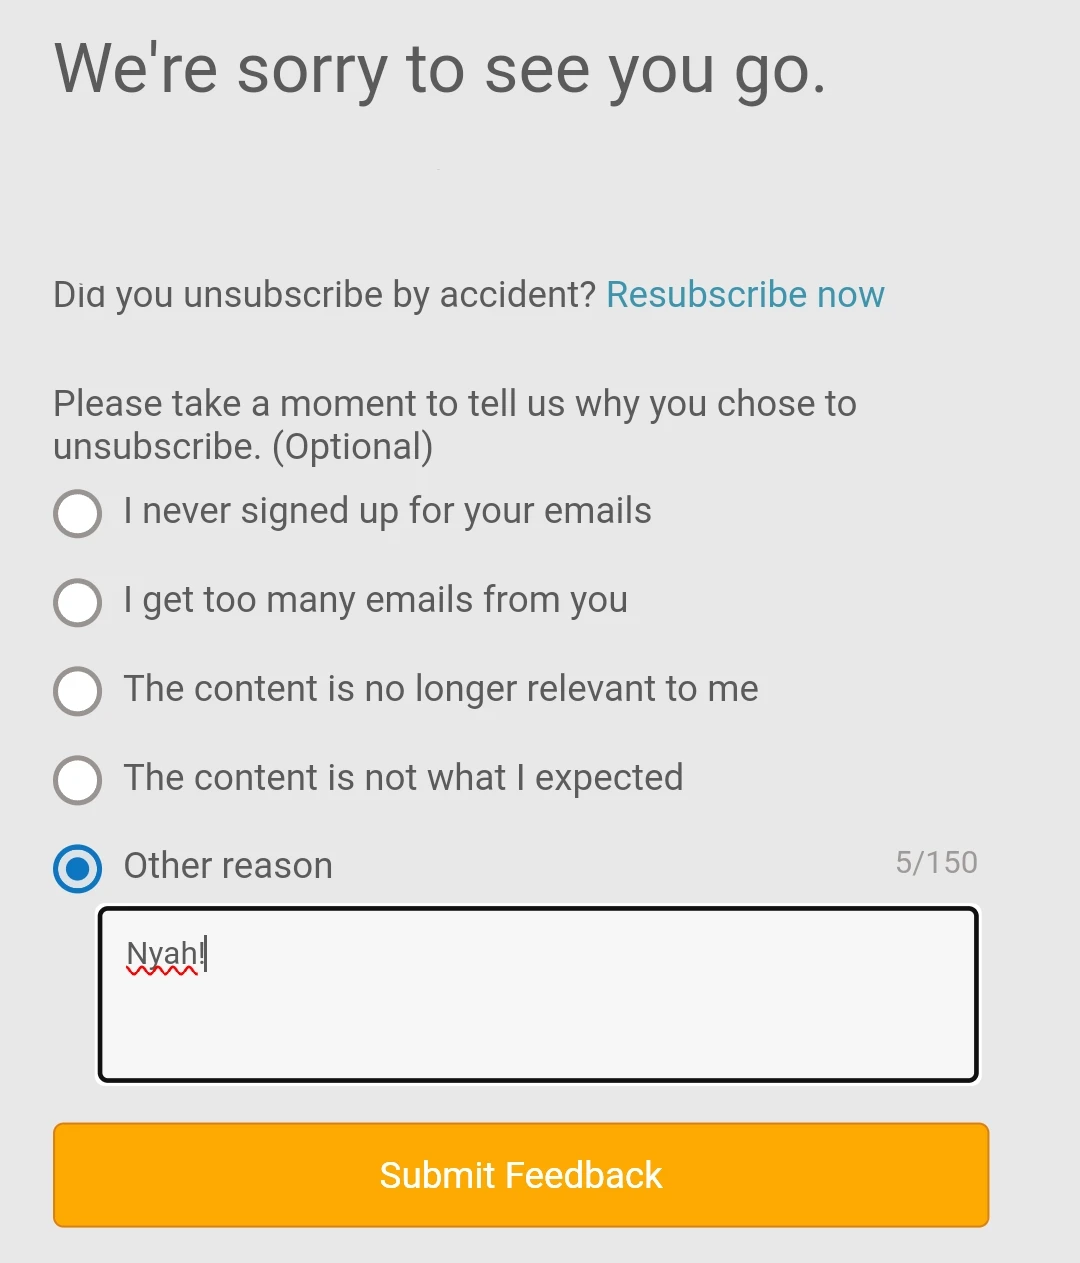
Task: Click the label text 'I get too many emails from you'
Action: (375, 600)
